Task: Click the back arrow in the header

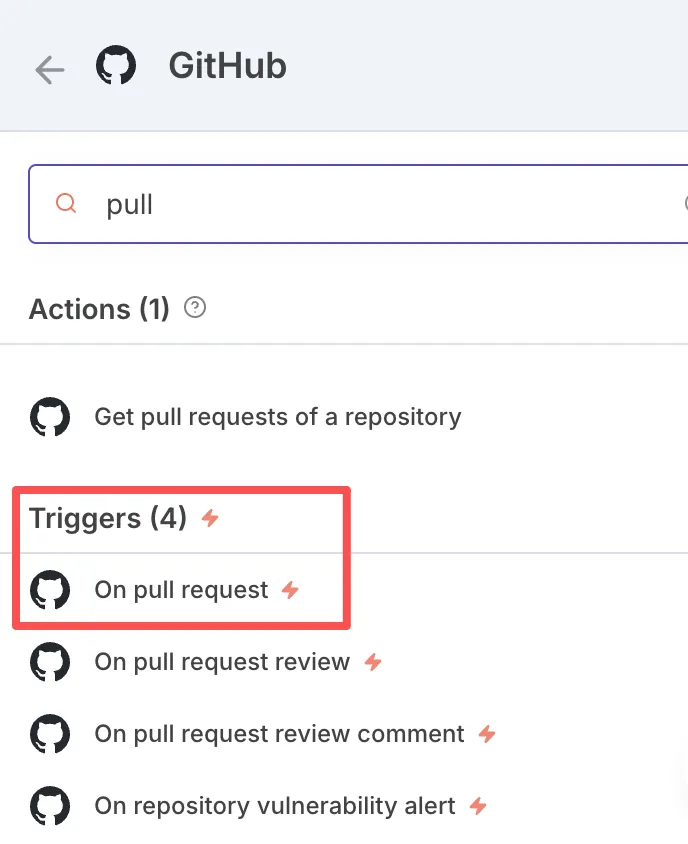Action: coord(49,69)
